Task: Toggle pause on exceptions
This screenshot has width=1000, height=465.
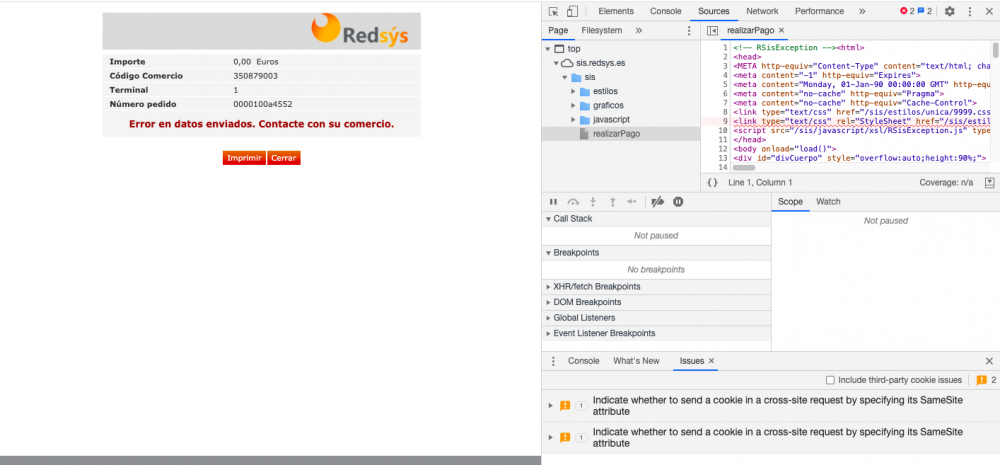Action: click(678, 202)
